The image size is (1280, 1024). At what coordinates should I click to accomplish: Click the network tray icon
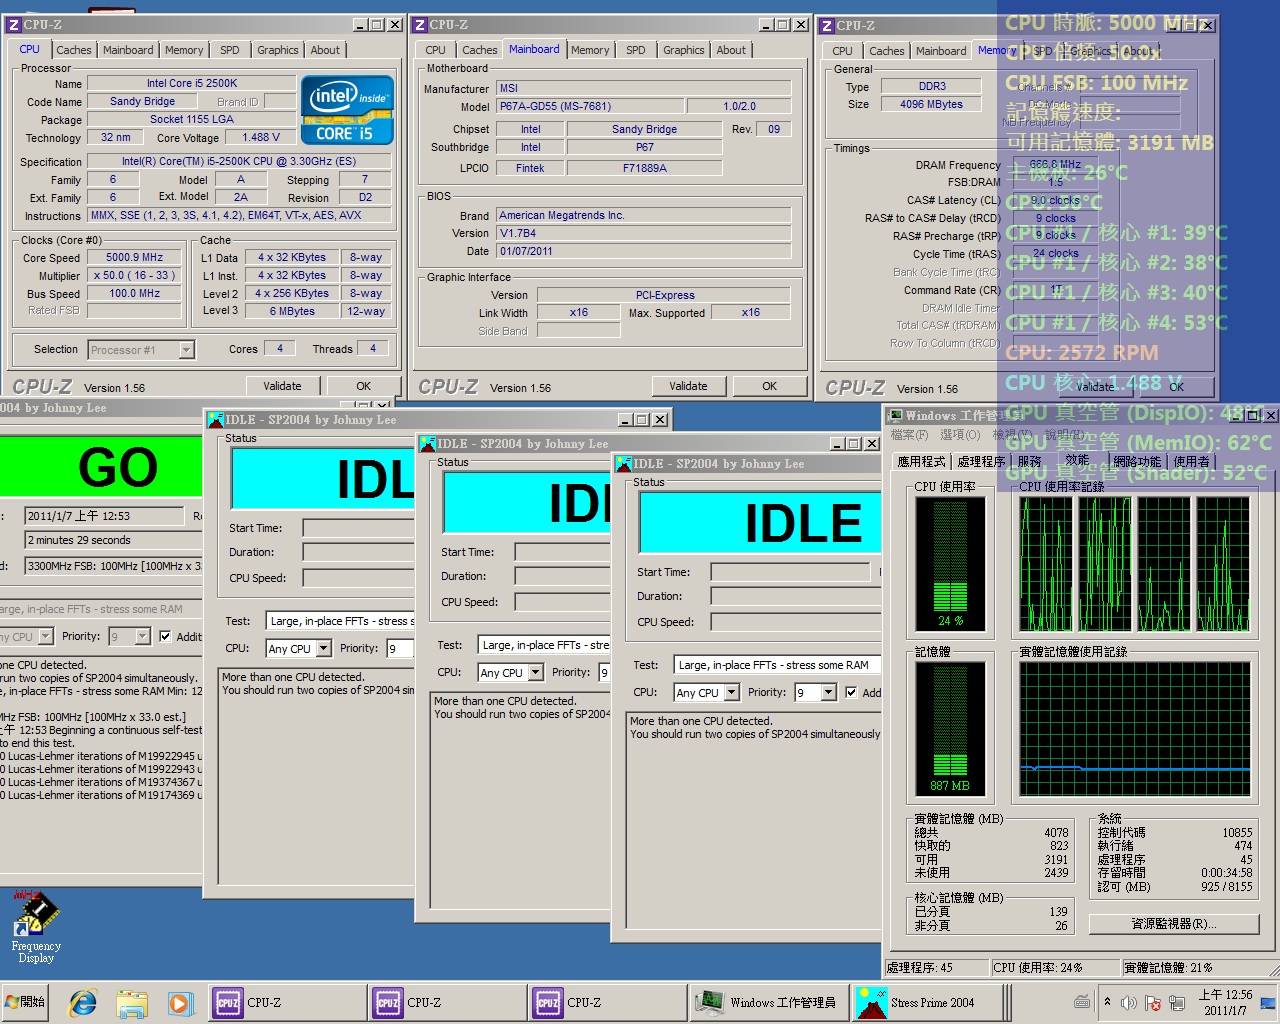[x=1177, y=1002]
